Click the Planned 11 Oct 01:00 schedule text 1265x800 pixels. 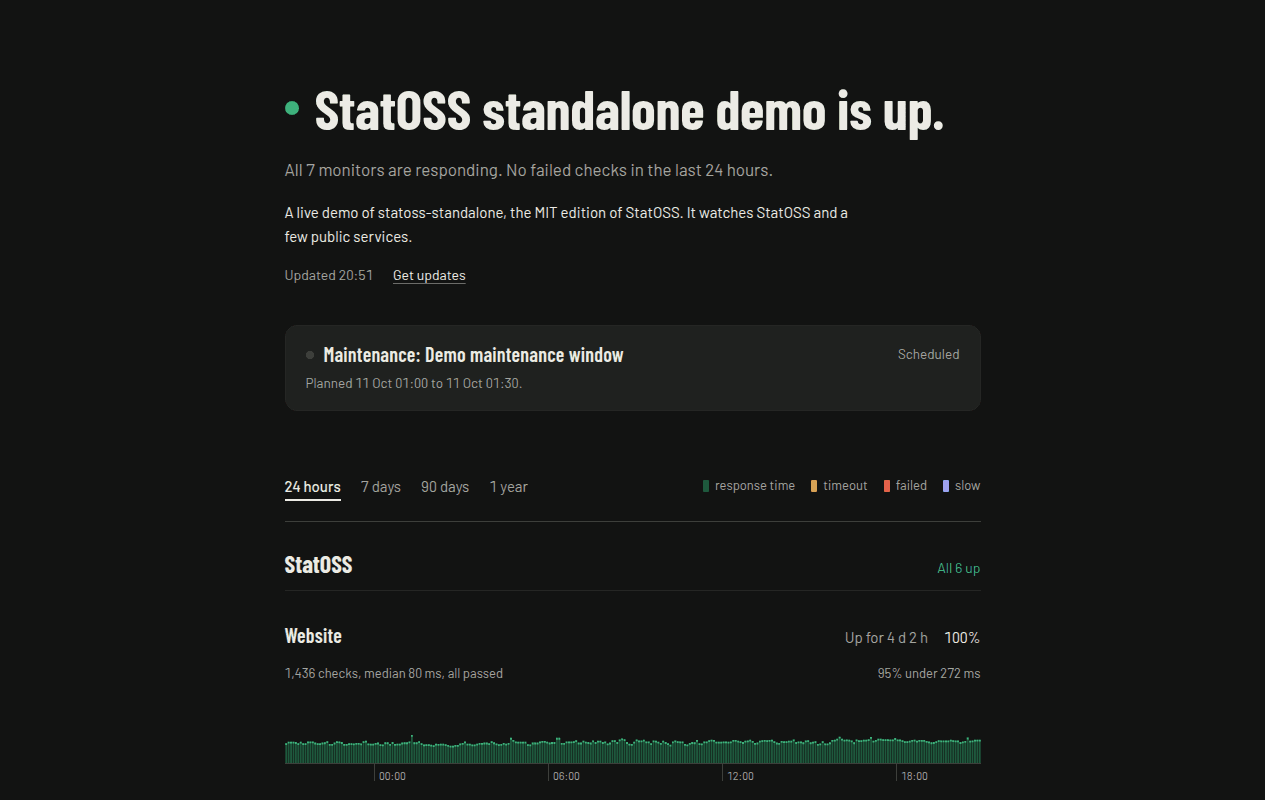(414, 383)
